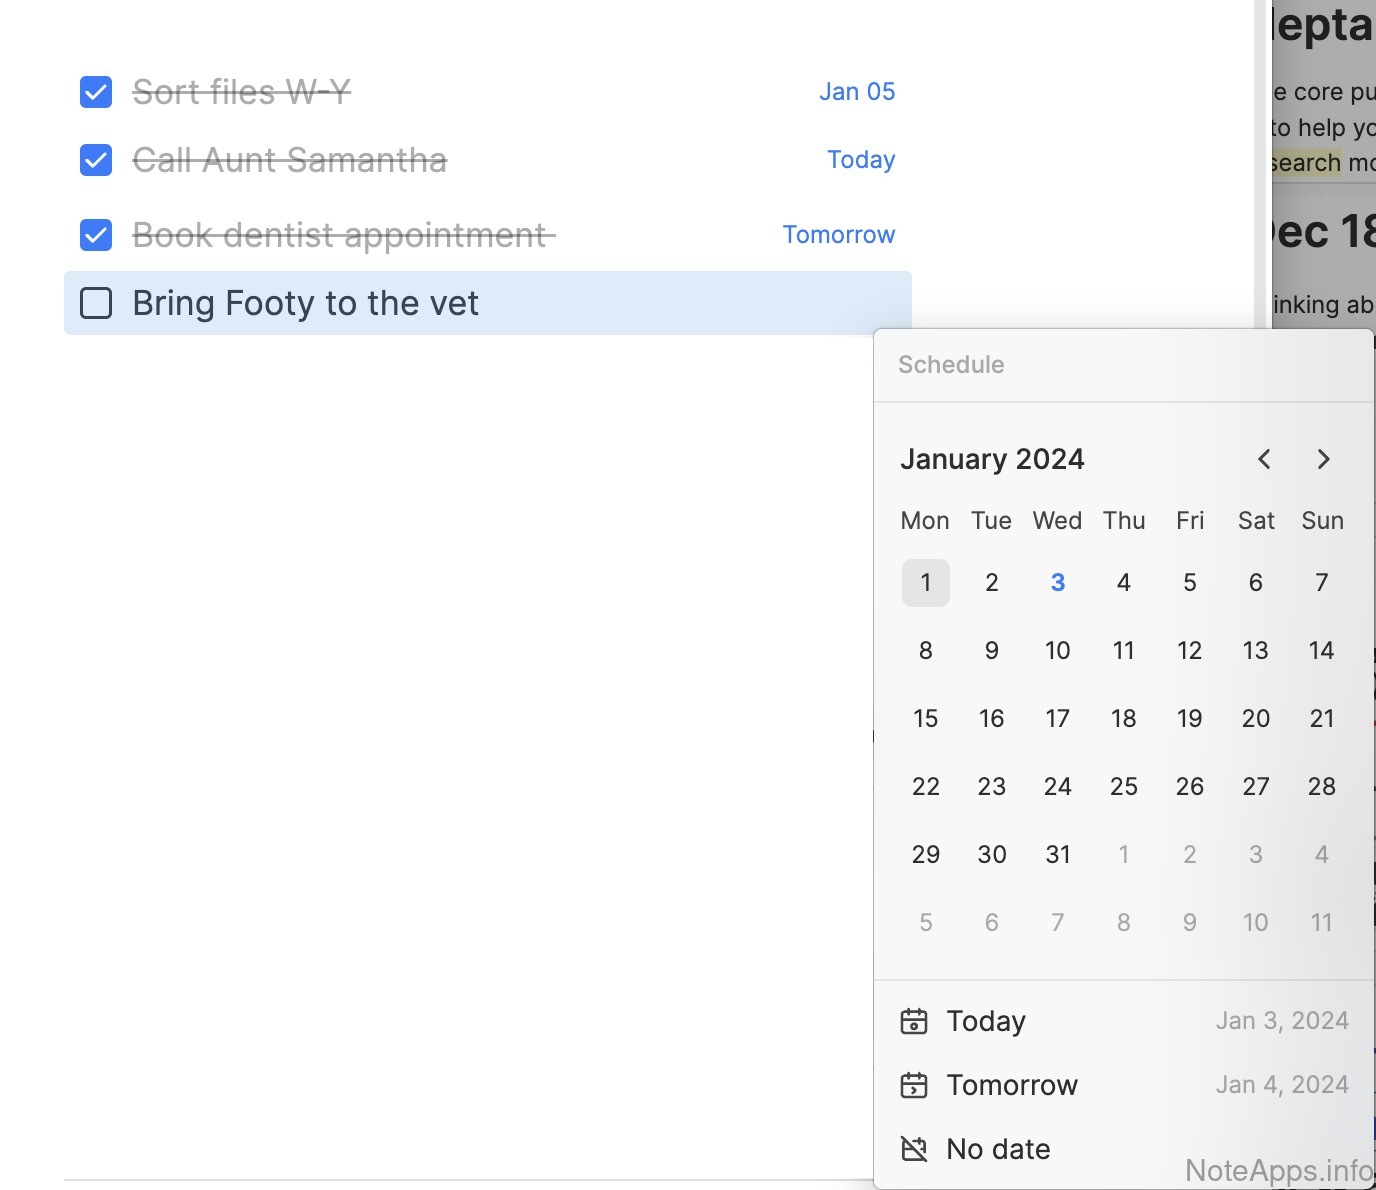Choose Tomorrow option in schedule menu

point(1012,1085)
